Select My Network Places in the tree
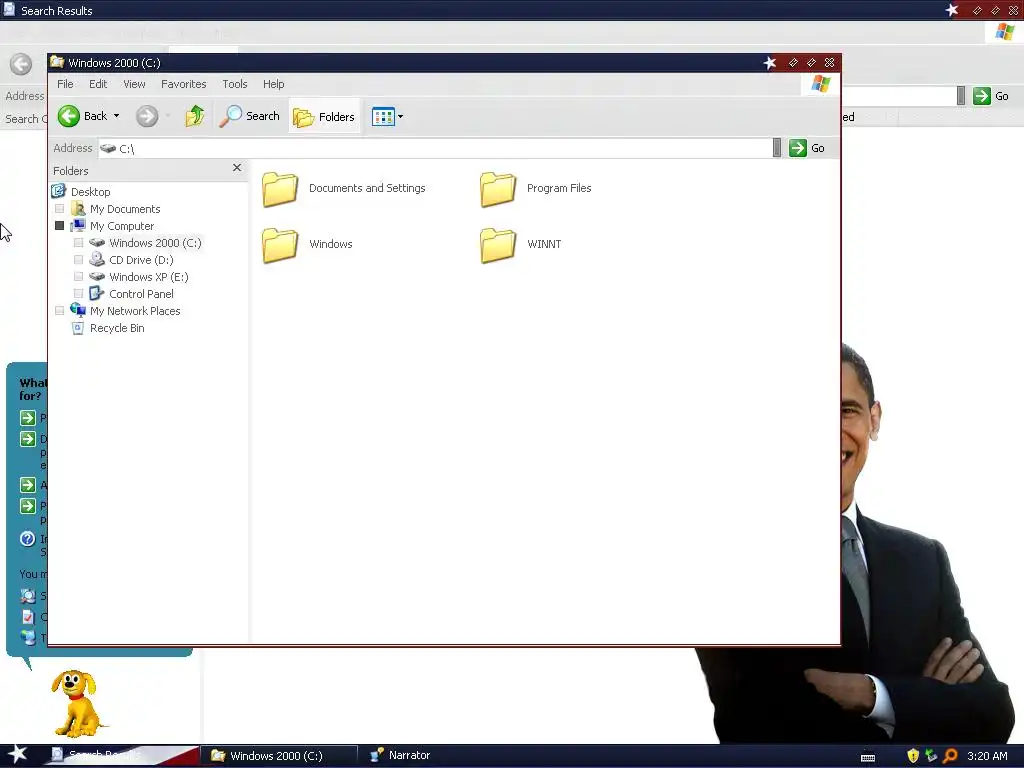The height and width of the screenshot is (768, 1024). [x=135, y=311]
